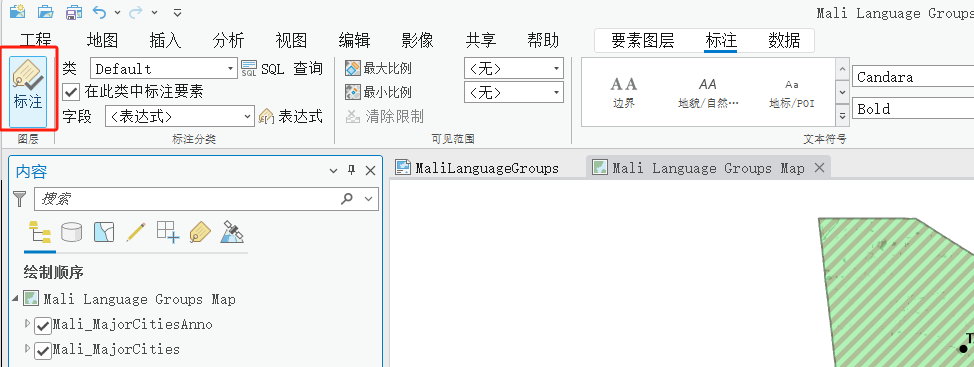Expand the Mali_MajorCitiesAnno layer
This screenshot has height=367, width=974.
(x=27, y=324)
